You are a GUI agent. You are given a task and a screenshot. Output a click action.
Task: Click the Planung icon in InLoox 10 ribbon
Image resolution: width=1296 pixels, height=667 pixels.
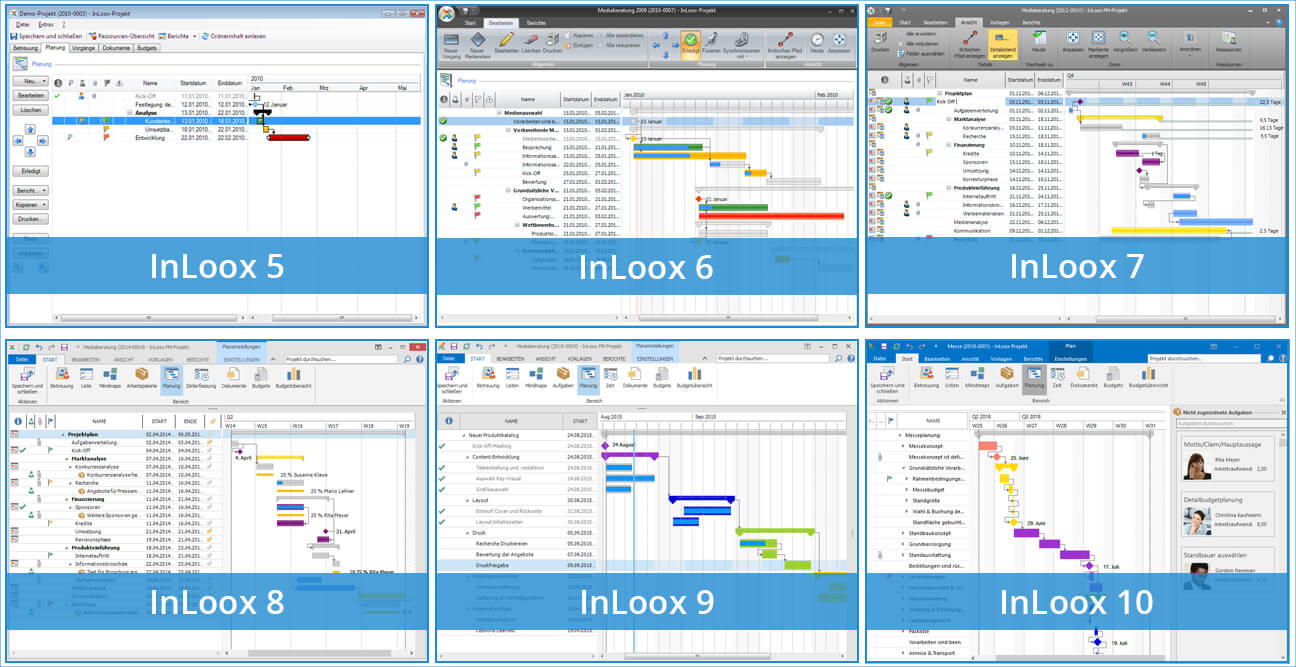coord(1034,374)
